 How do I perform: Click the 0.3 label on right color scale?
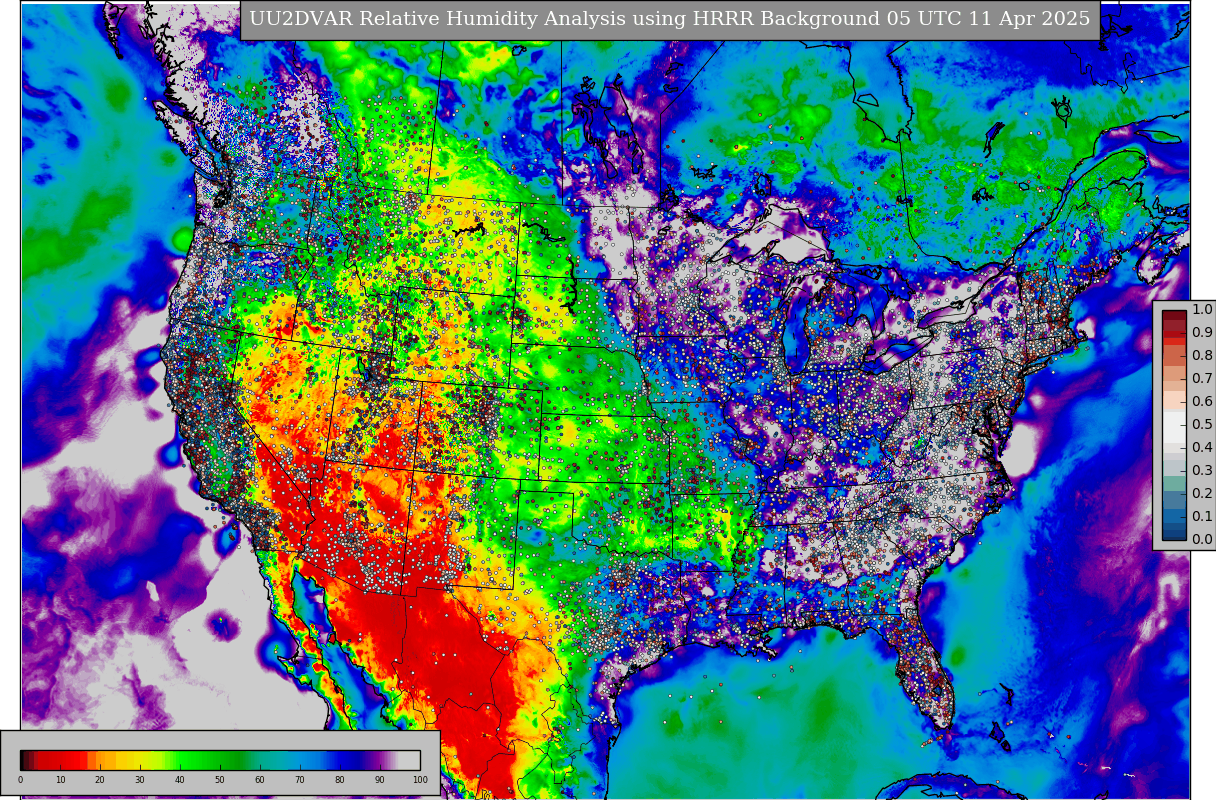click(x=1202, y=471)
